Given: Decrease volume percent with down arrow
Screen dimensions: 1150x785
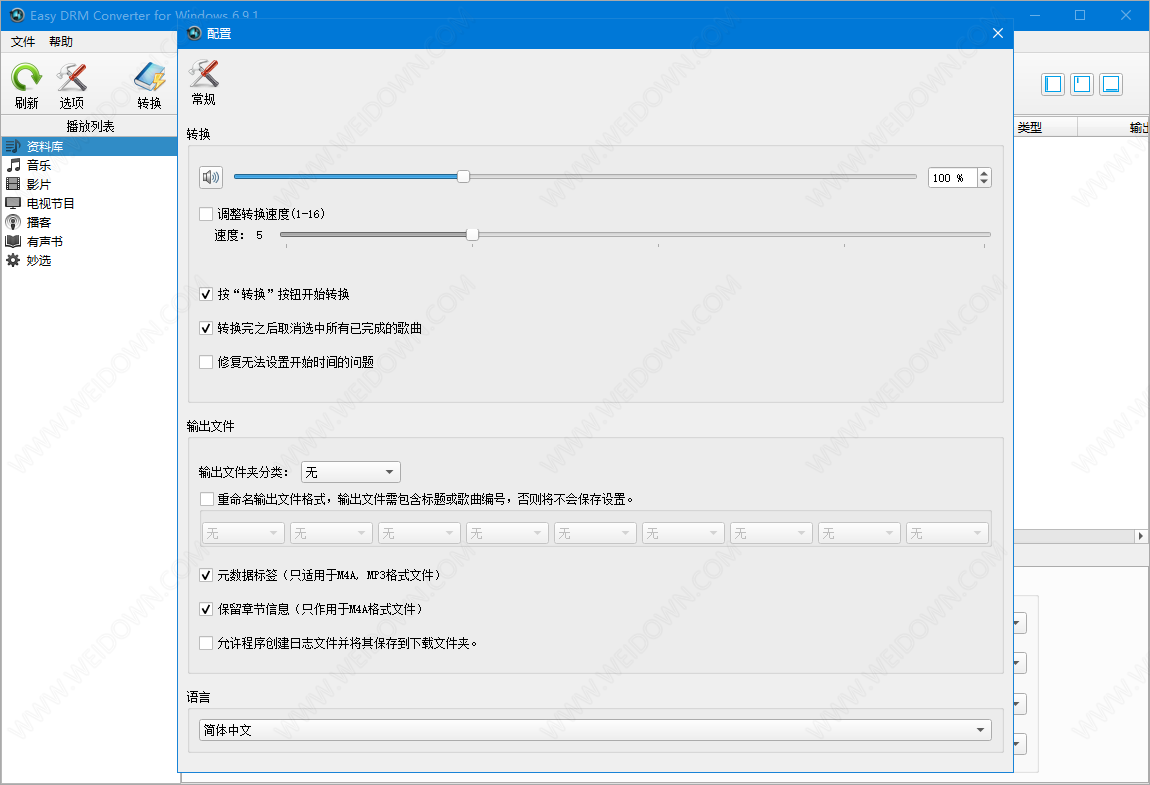Looking at the screenshot, I should pyautogui.click(x=984, y=182).
